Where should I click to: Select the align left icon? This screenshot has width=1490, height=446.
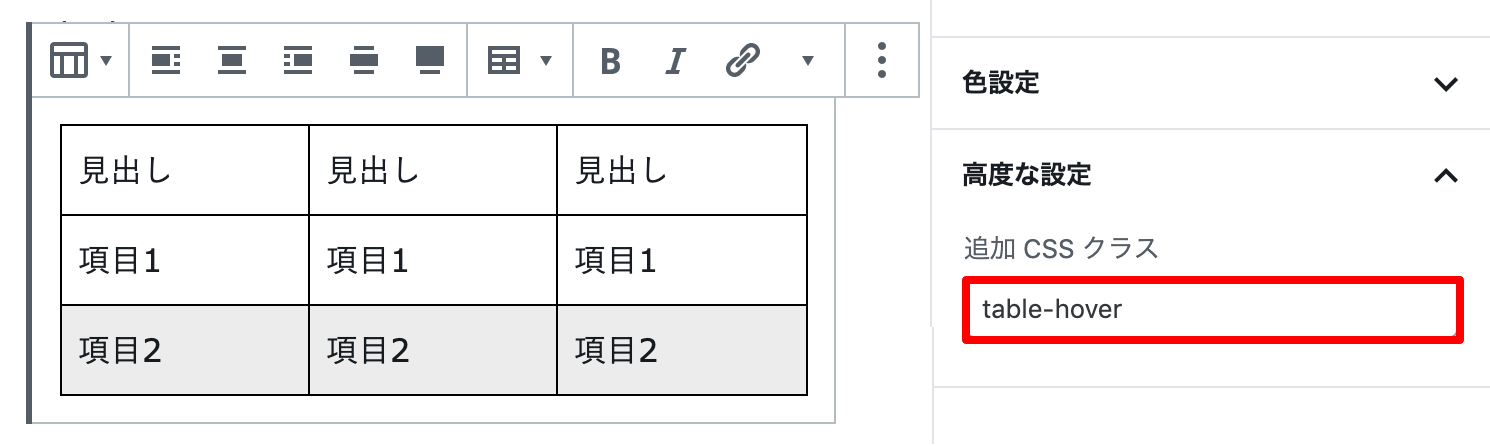coord(166,61)
